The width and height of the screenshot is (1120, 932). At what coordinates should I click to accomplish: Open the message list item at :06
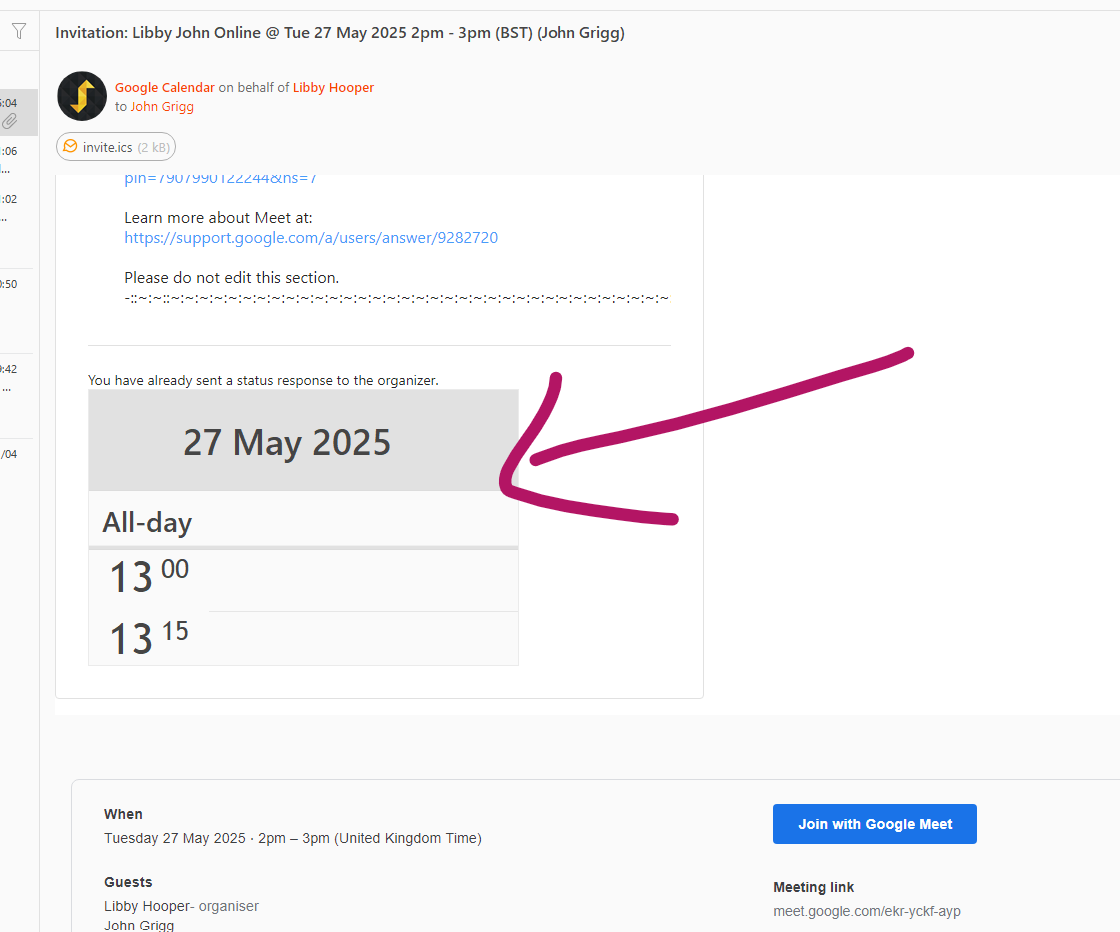[19, 161]
